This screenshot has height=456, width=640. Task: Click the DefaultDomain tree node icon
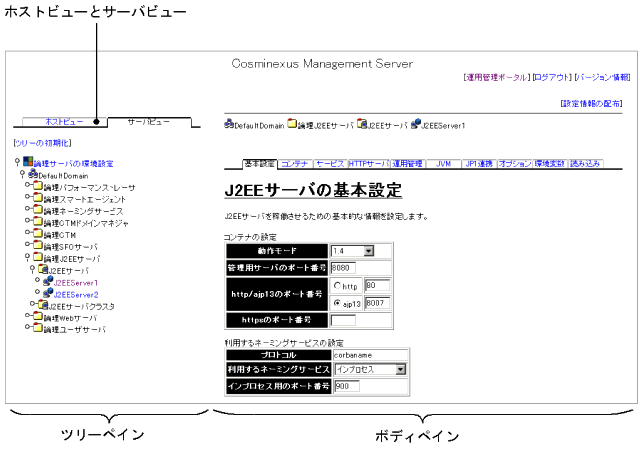[x=33, y=174]
